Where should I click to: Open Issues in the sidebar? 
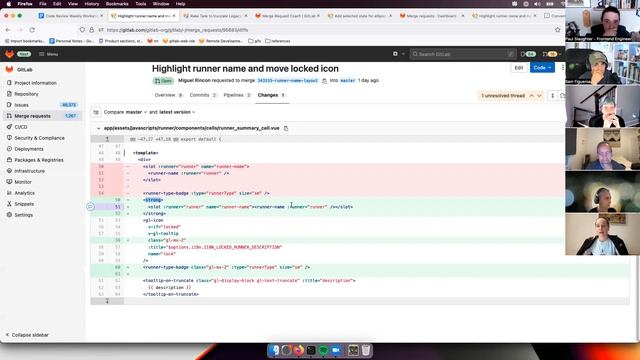21,105
